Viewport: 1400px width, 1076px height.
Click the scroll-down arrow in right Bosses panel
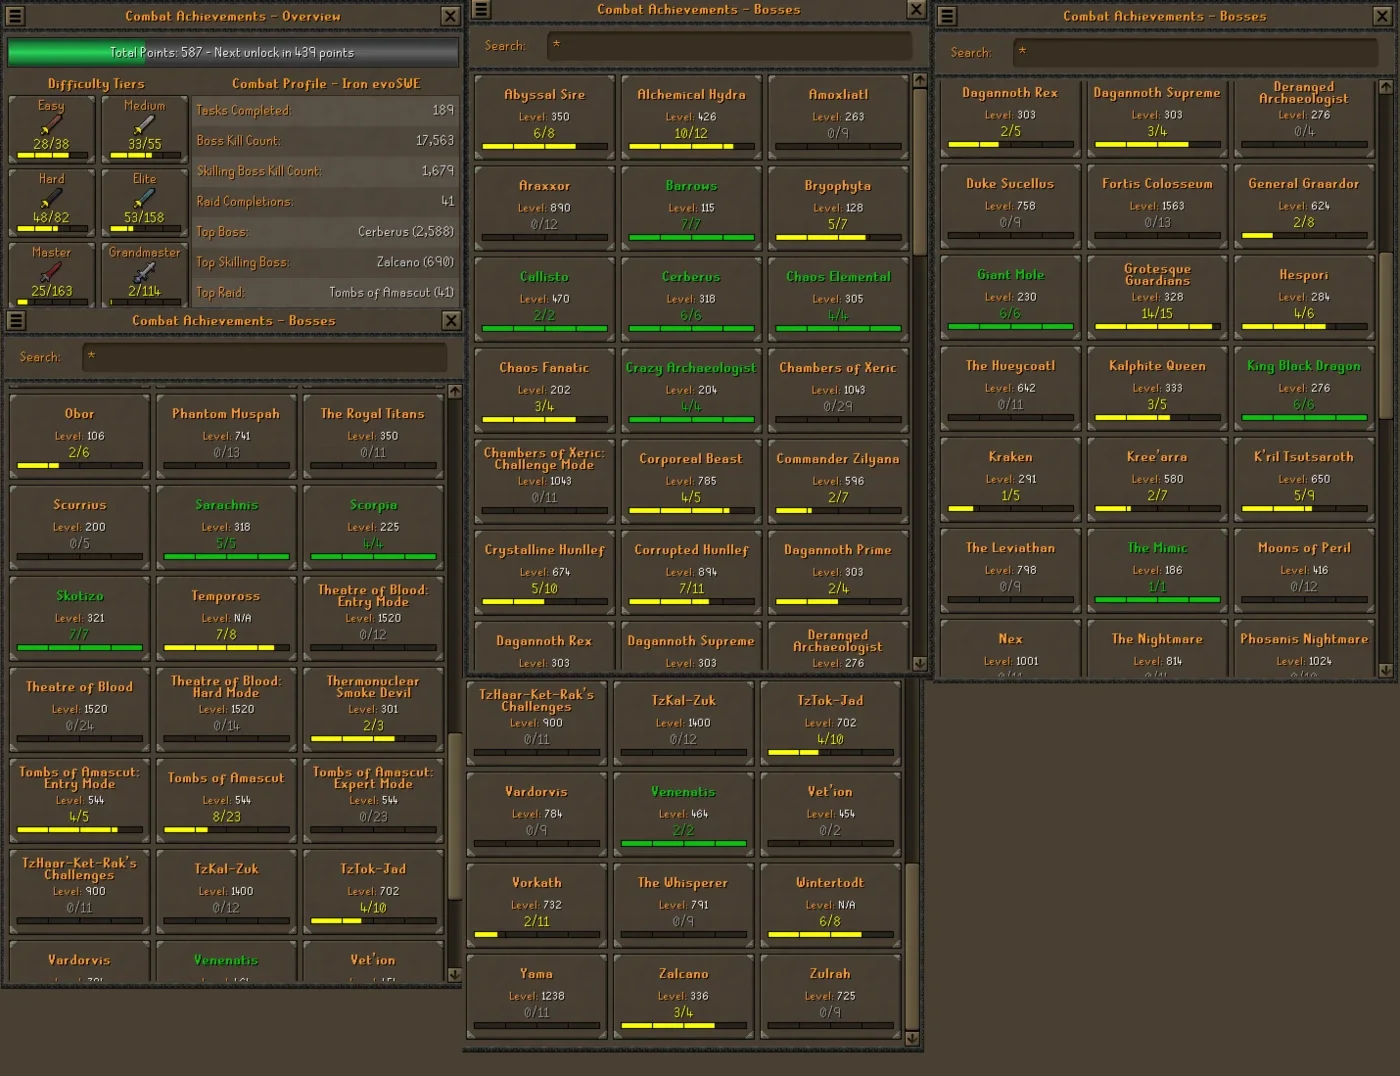point(1385,670)
